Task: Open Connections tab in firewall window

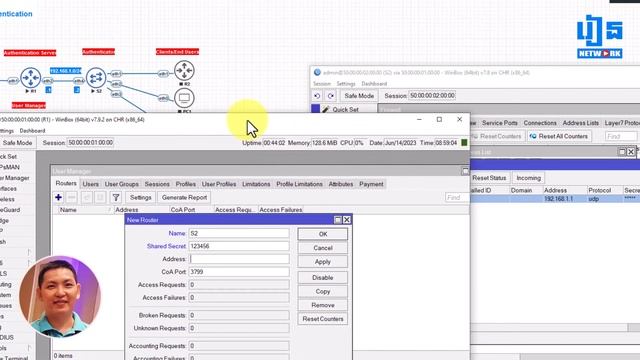Action: (540, 123)
